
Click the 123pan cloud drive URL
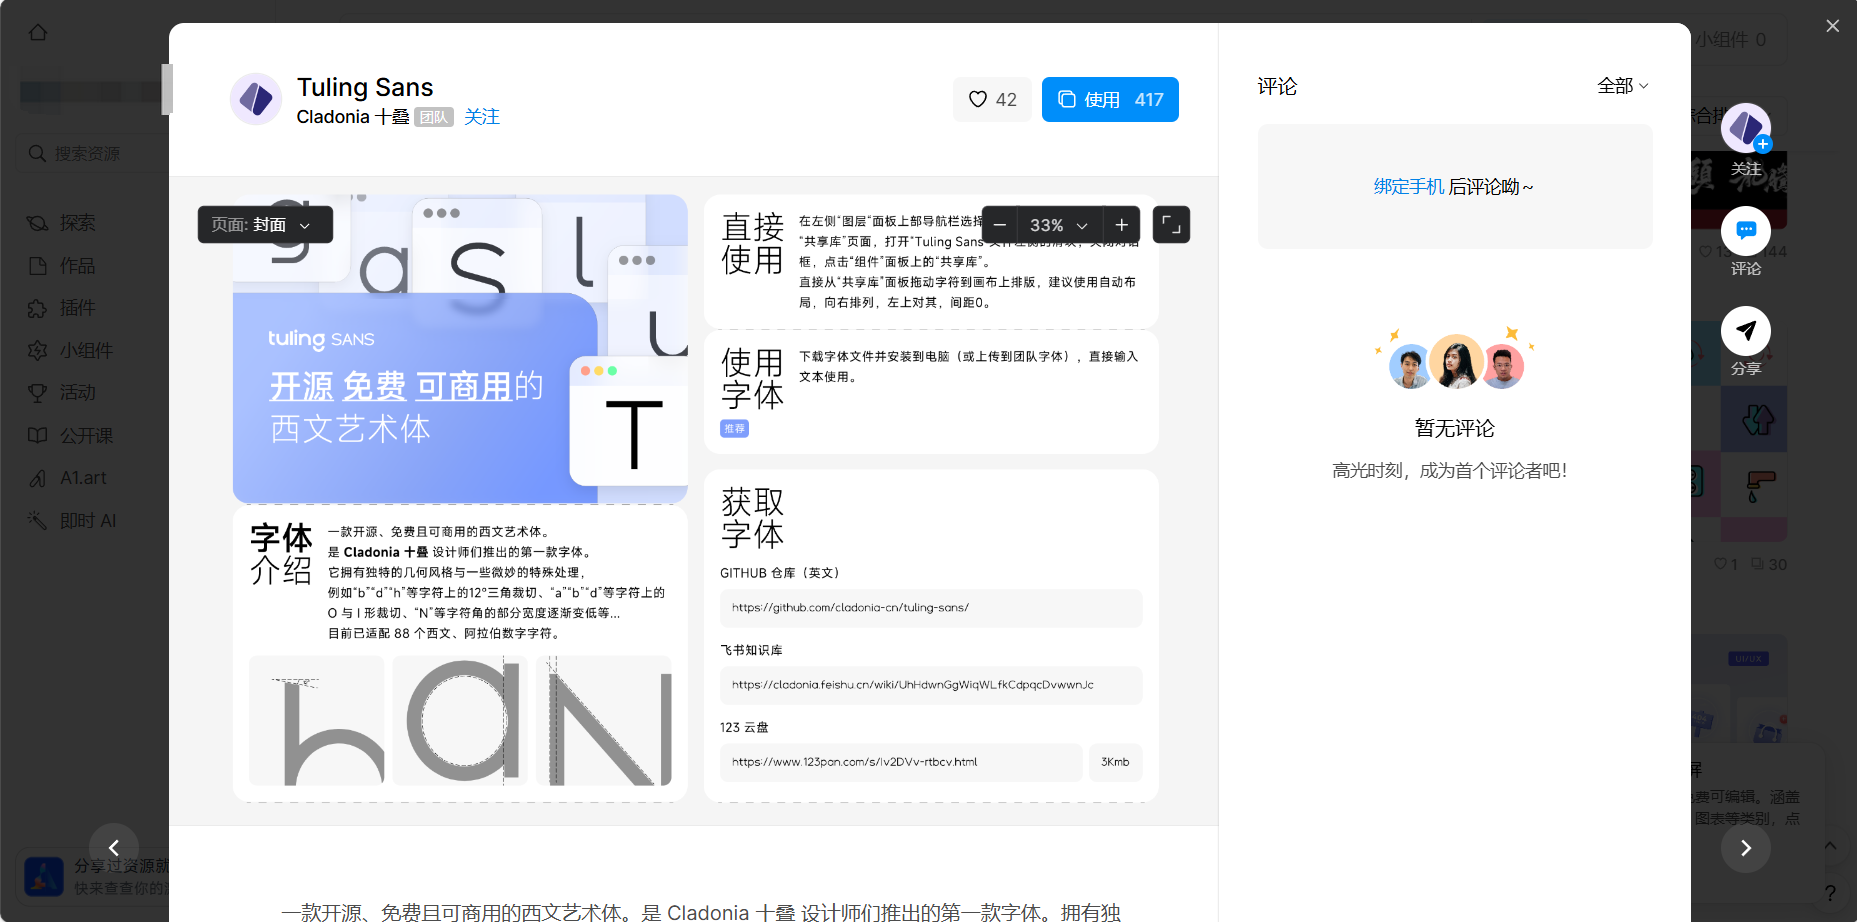coord(901,762)
